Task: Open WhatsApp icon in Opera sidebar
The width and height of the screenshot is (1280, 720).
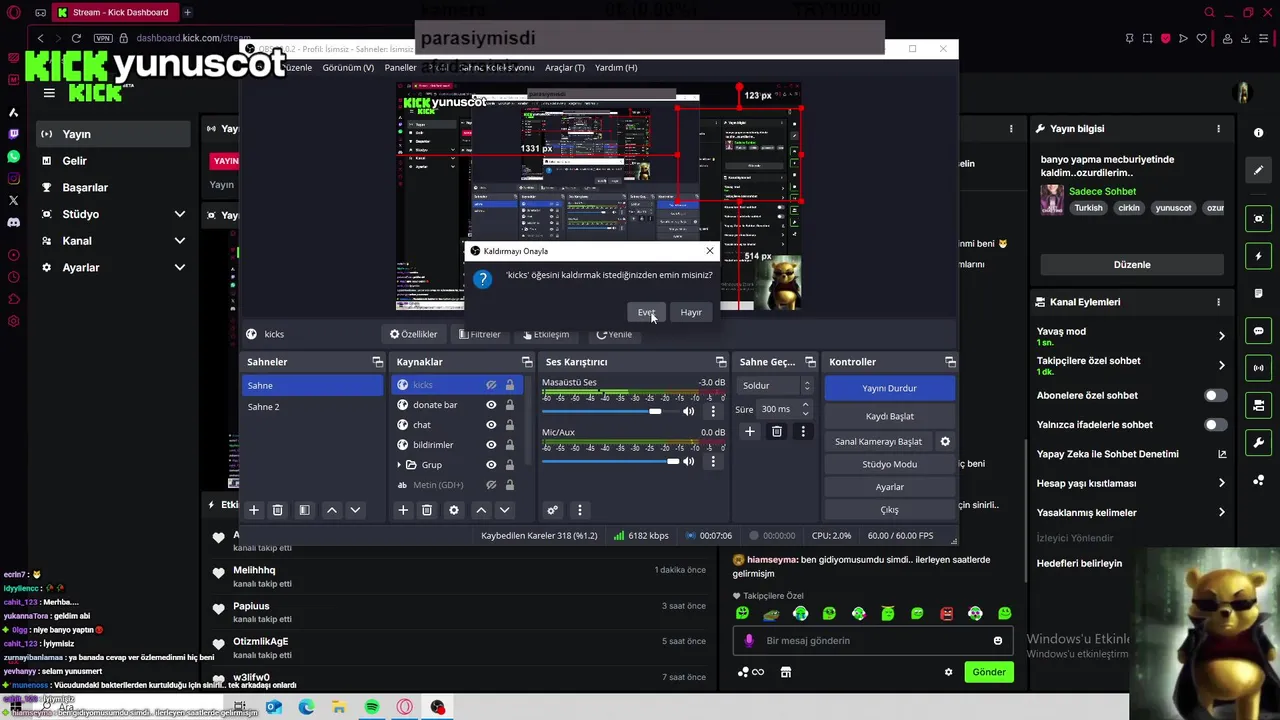Action: pos(13,156)
